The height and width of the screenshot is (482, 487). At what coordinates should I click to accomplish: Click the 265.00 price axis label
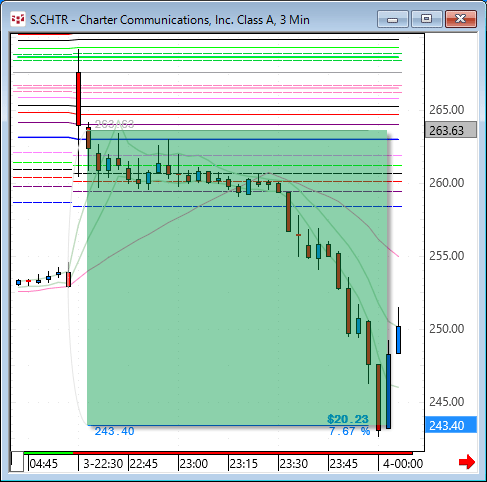tap(446, 110)
